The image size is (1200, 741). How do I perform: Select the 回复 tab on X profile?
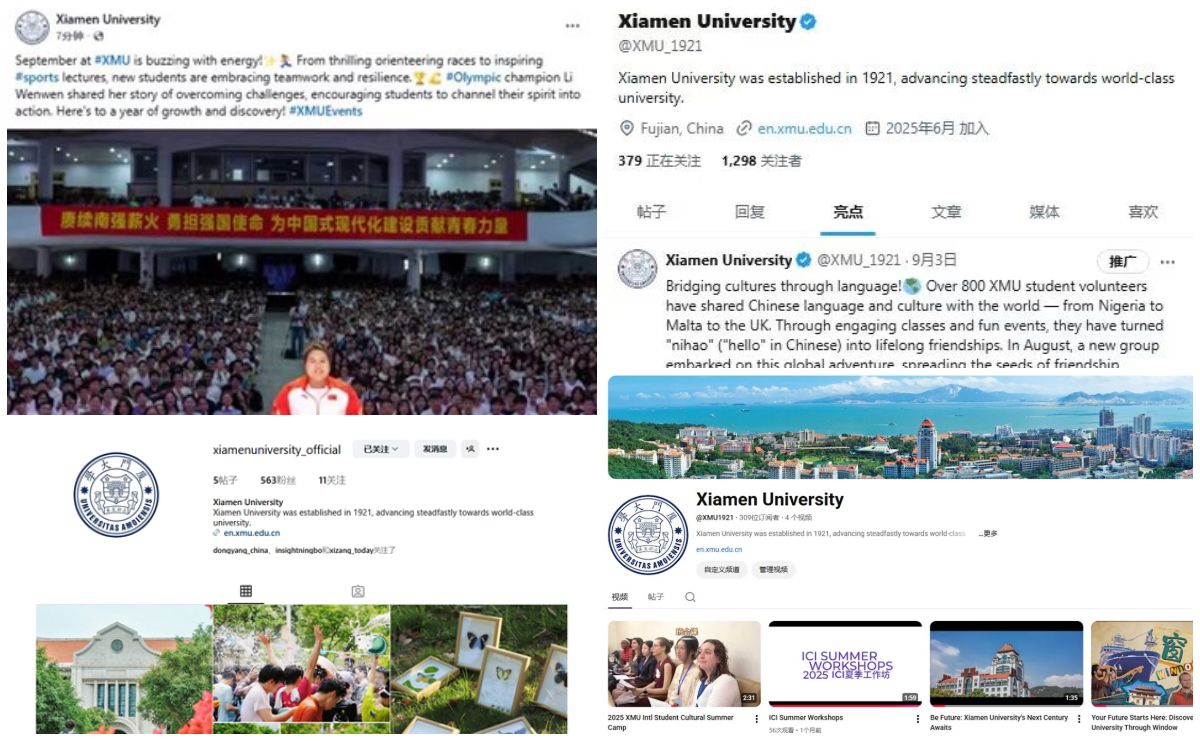point(750,212)
